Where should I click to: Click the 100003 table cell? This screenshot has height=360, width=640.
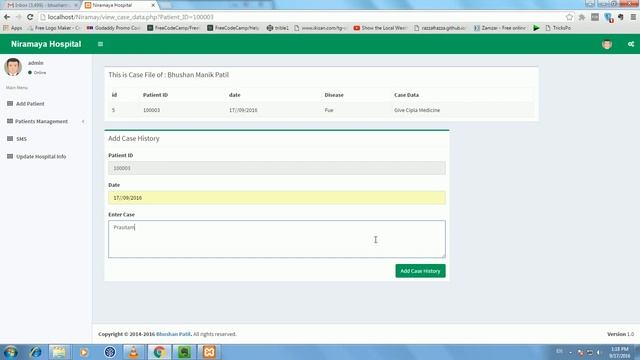pos(151,110)
